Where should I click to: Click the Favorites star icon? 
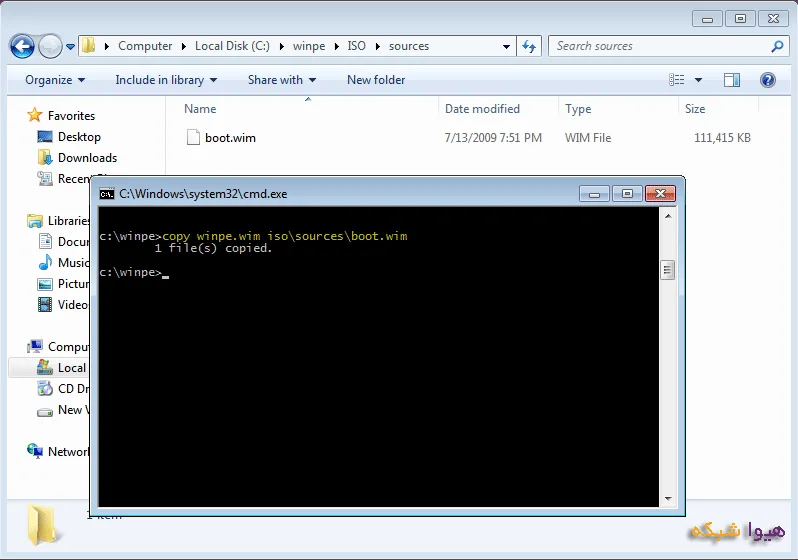[x=34, y=115]
